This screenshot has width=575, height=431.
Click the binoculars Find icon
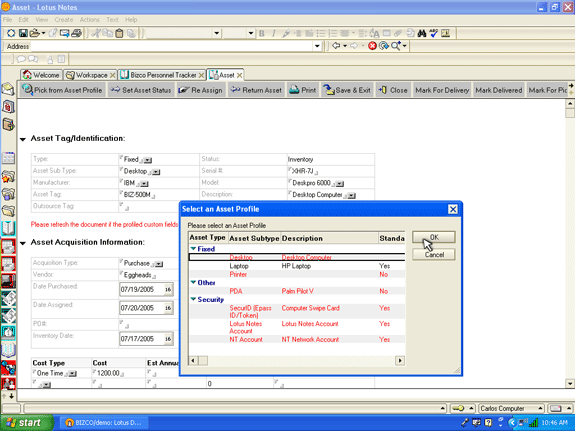click(422, 33)
